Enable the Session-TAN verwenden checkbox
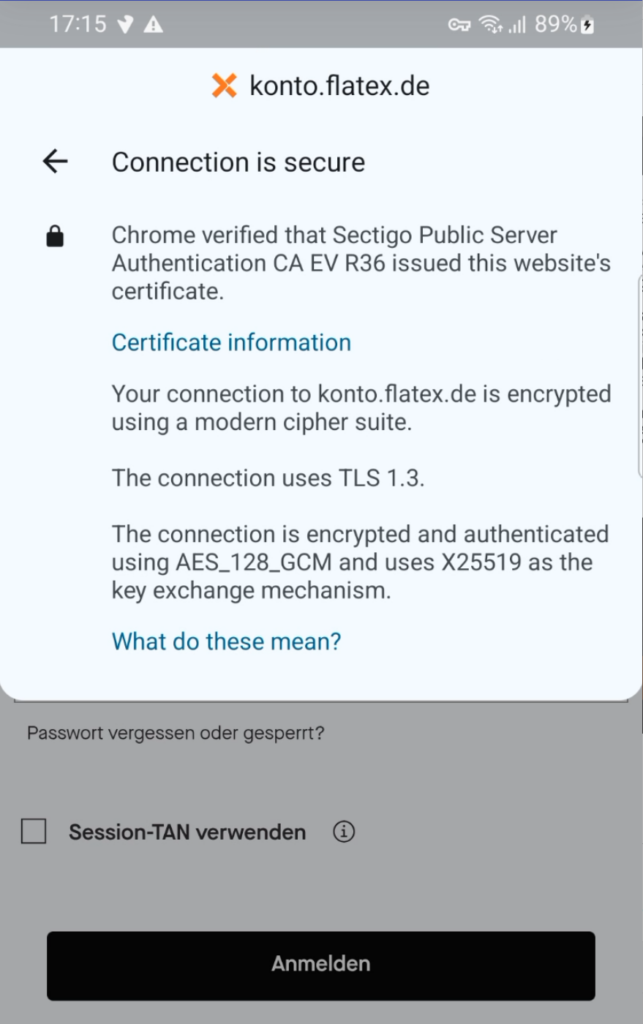Screen dimensions: 643x1024 tap(34, 832)
